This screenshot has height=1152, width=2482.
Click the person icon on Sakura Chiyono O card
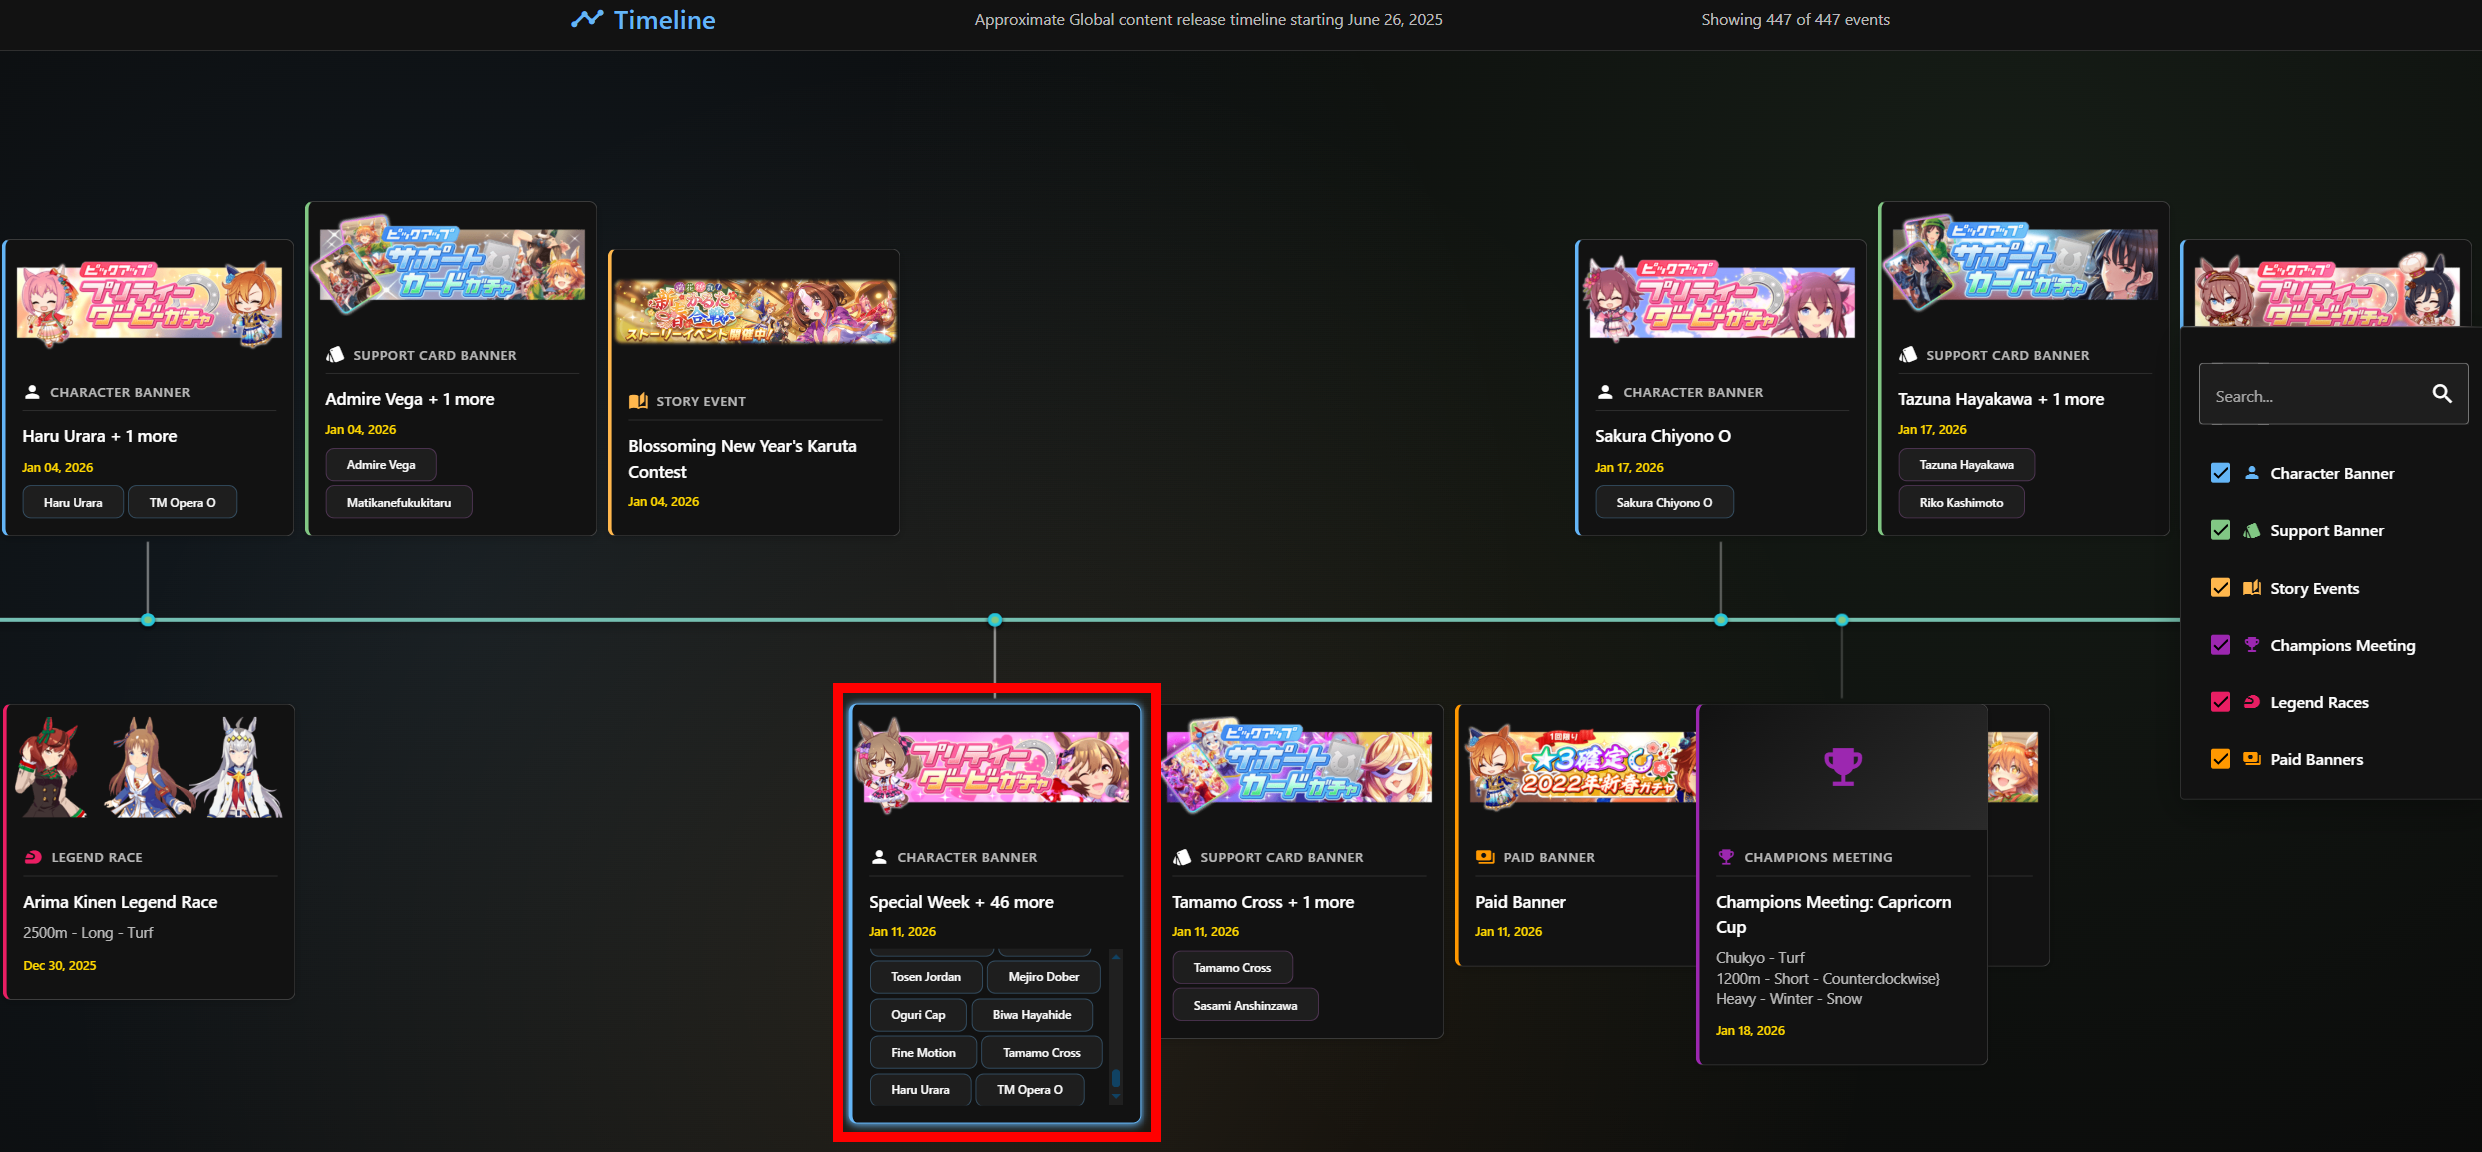1605,392
